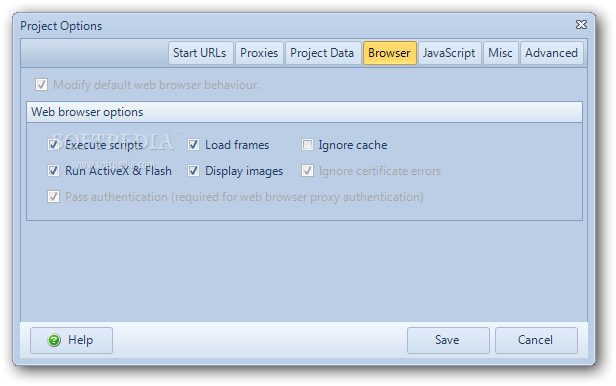Enable Ignore cache checkbox
Image resolution: width=616 pixels, height=386 pixels.
click(307, 145)
